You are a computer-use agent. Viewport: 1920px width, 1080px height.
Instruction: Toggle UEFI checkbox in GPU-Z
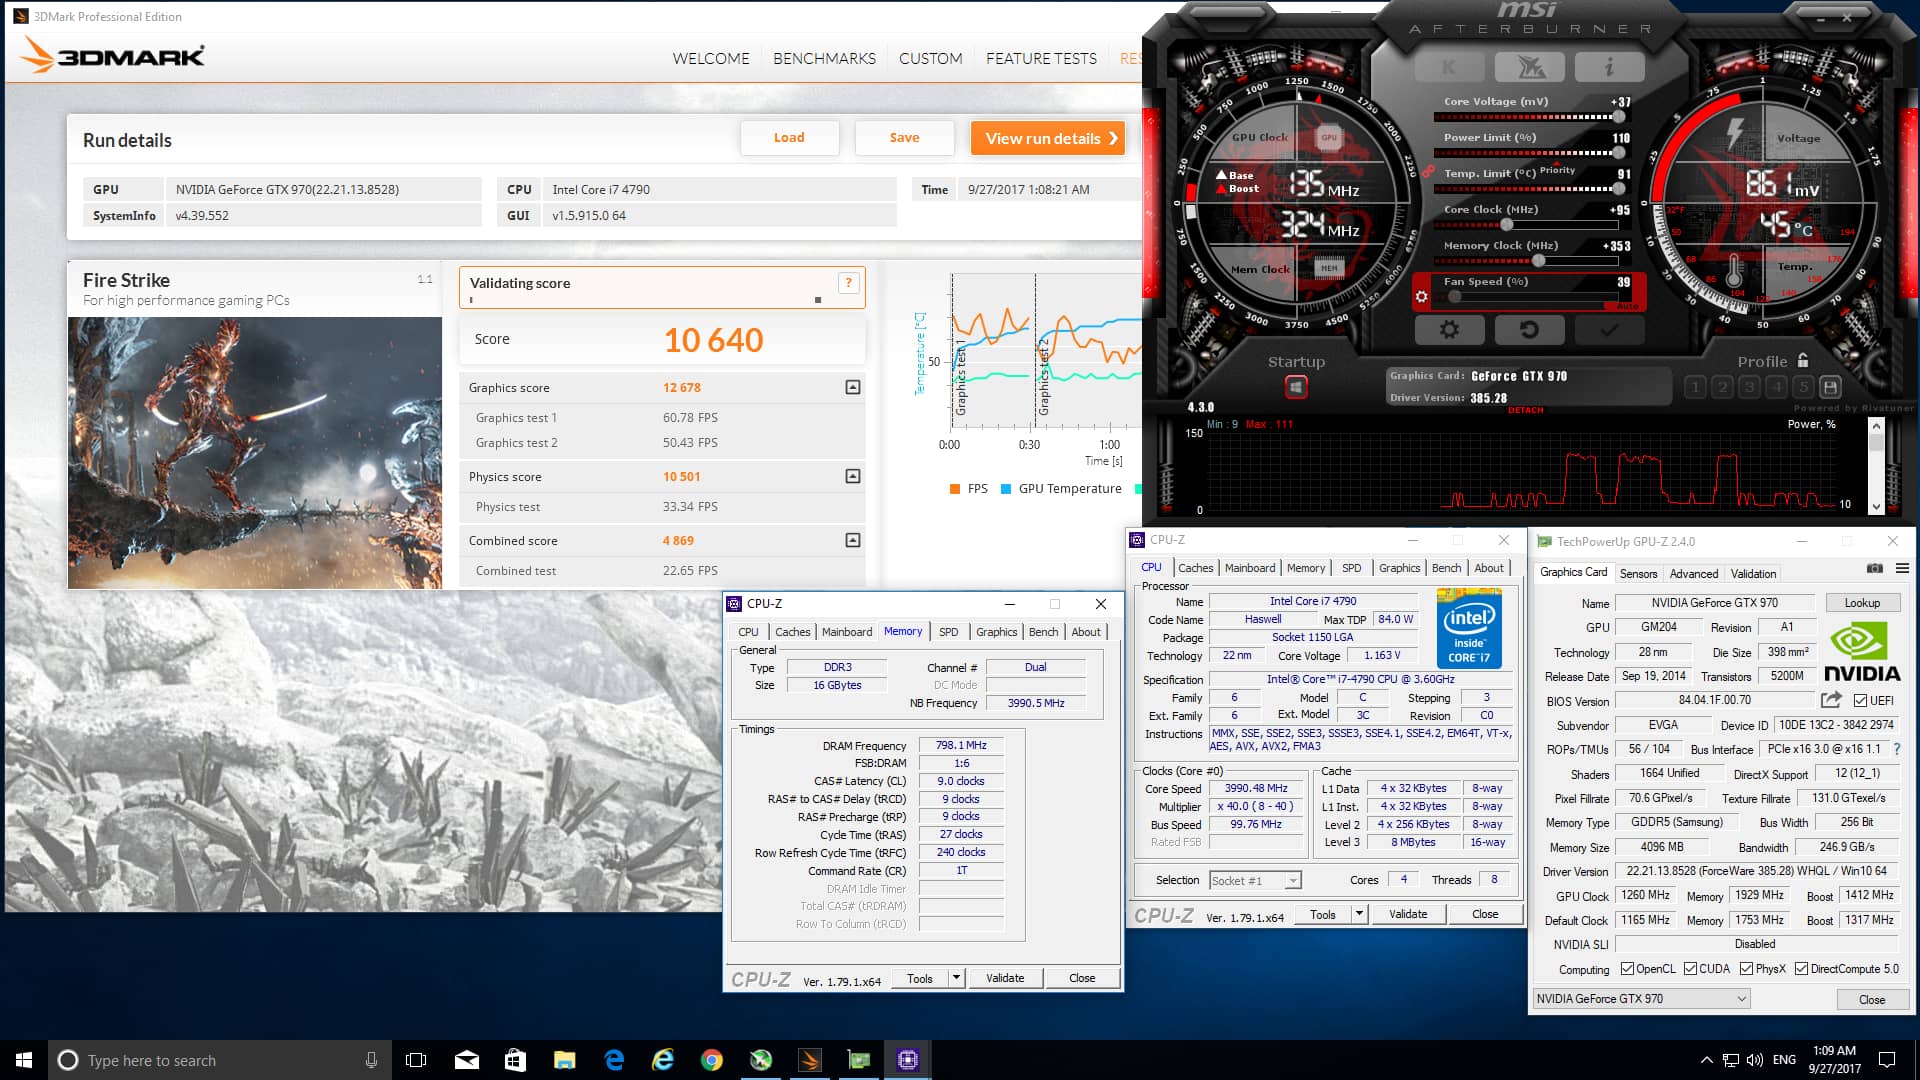[x=1860, y=701]
